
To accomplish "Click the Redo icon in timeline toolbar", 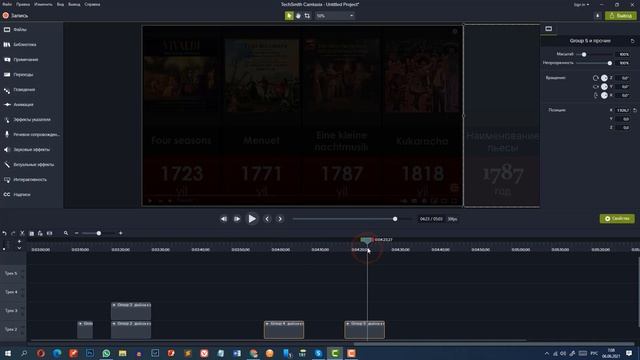I will [13, 233].
